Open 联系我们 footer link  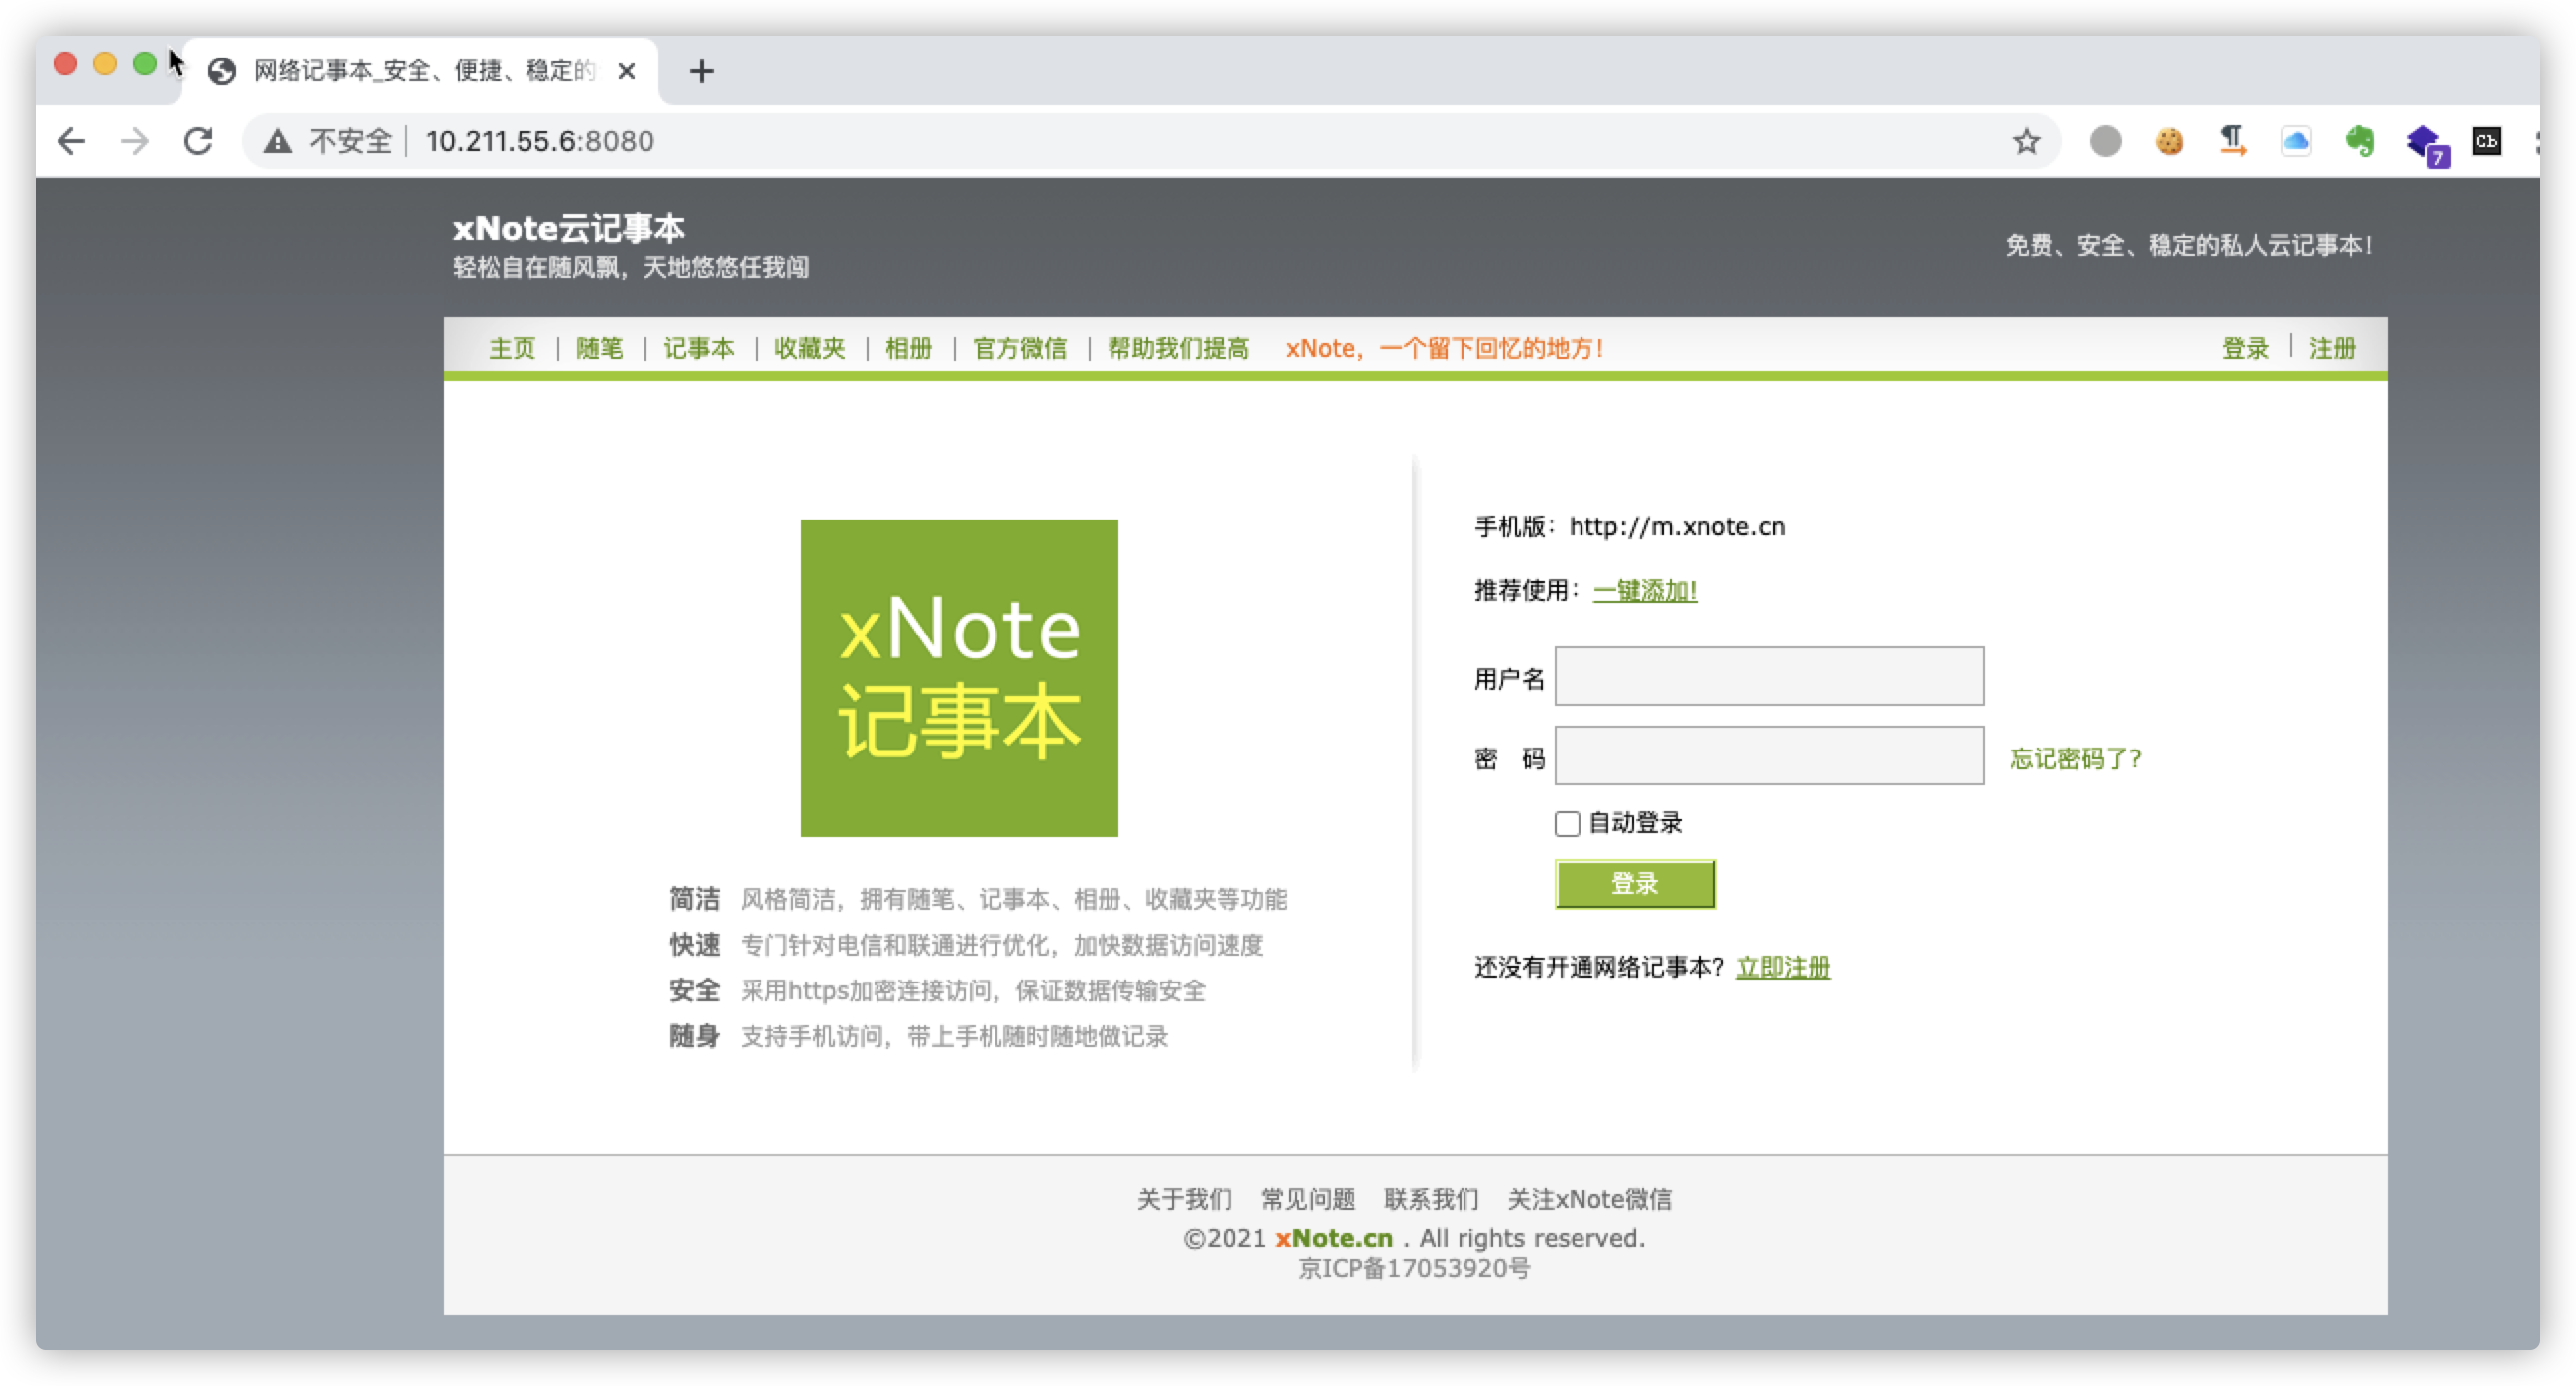click(x=1431, y=1198)
